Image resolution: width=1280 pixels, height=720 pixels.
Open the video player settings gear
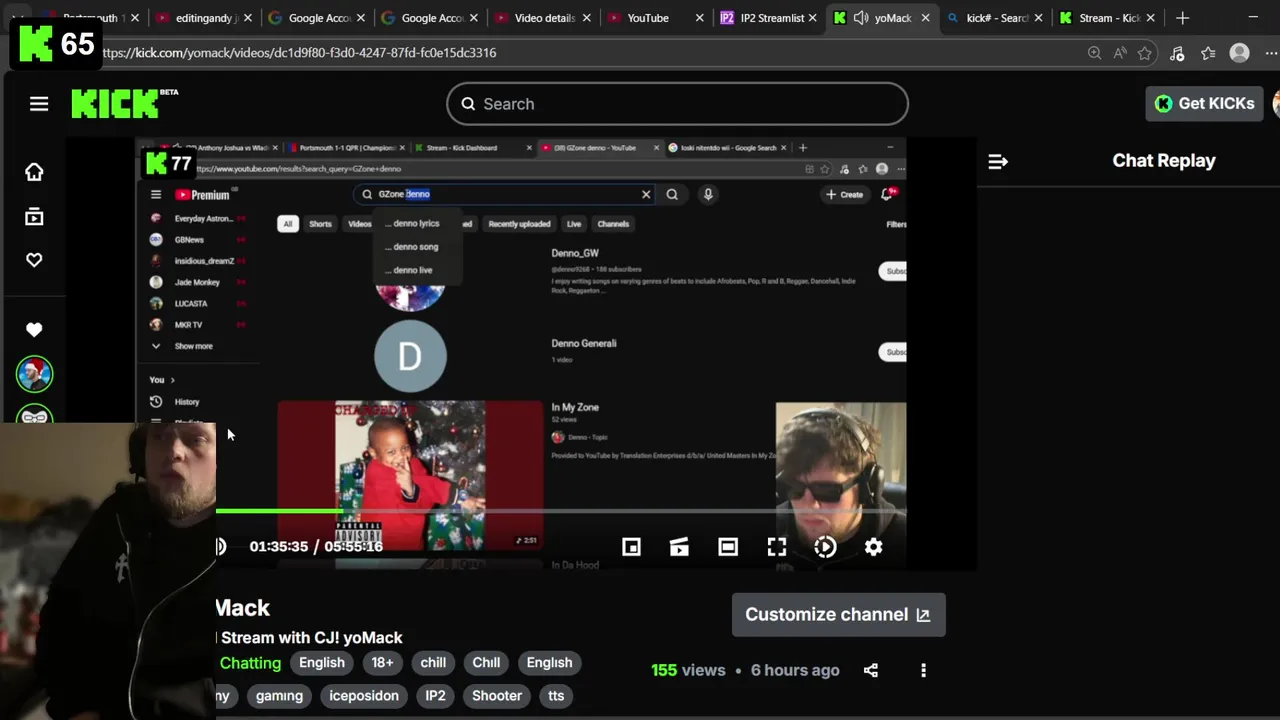coord(874,547)
